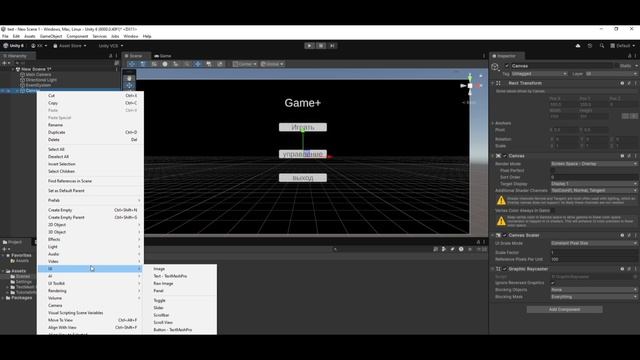The width and height of the screenshot is (640, 360).
Task: Open the File menu
Action: tap(5, 36)
